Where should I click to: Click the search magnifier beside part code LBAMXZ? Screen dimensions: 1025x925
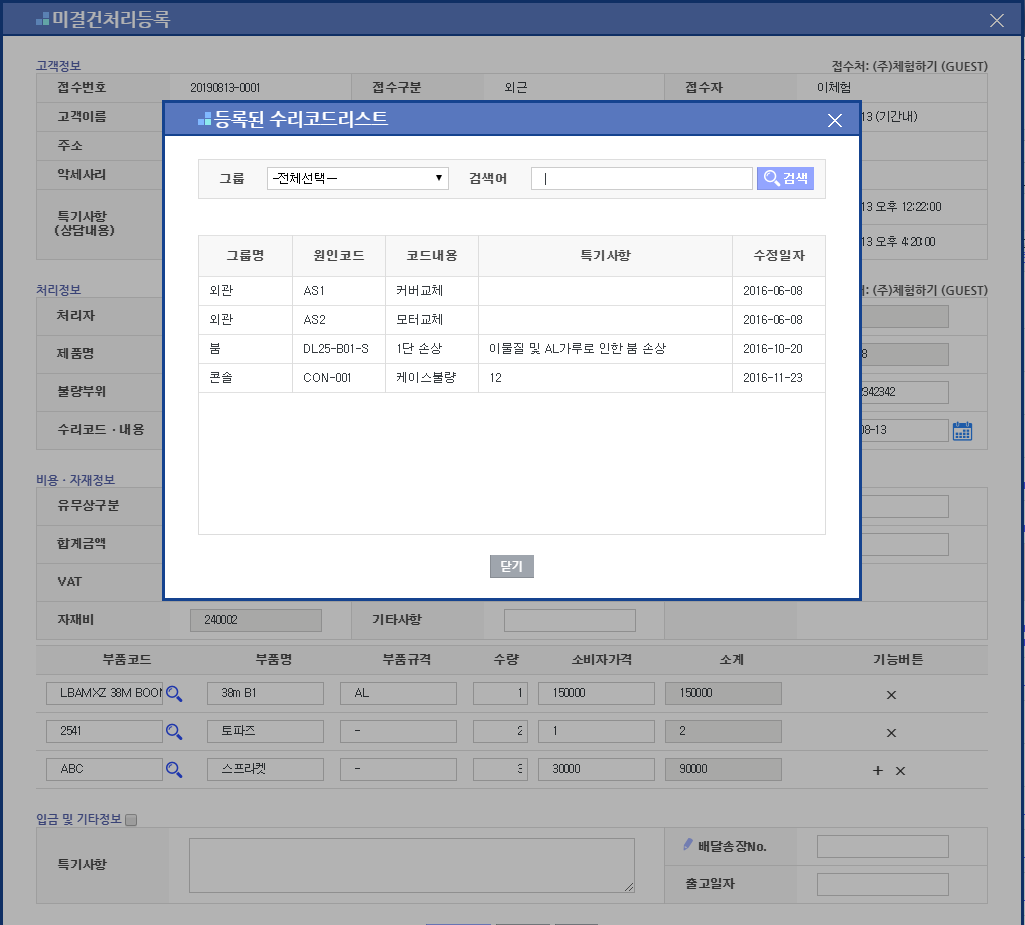click(174, 694)
